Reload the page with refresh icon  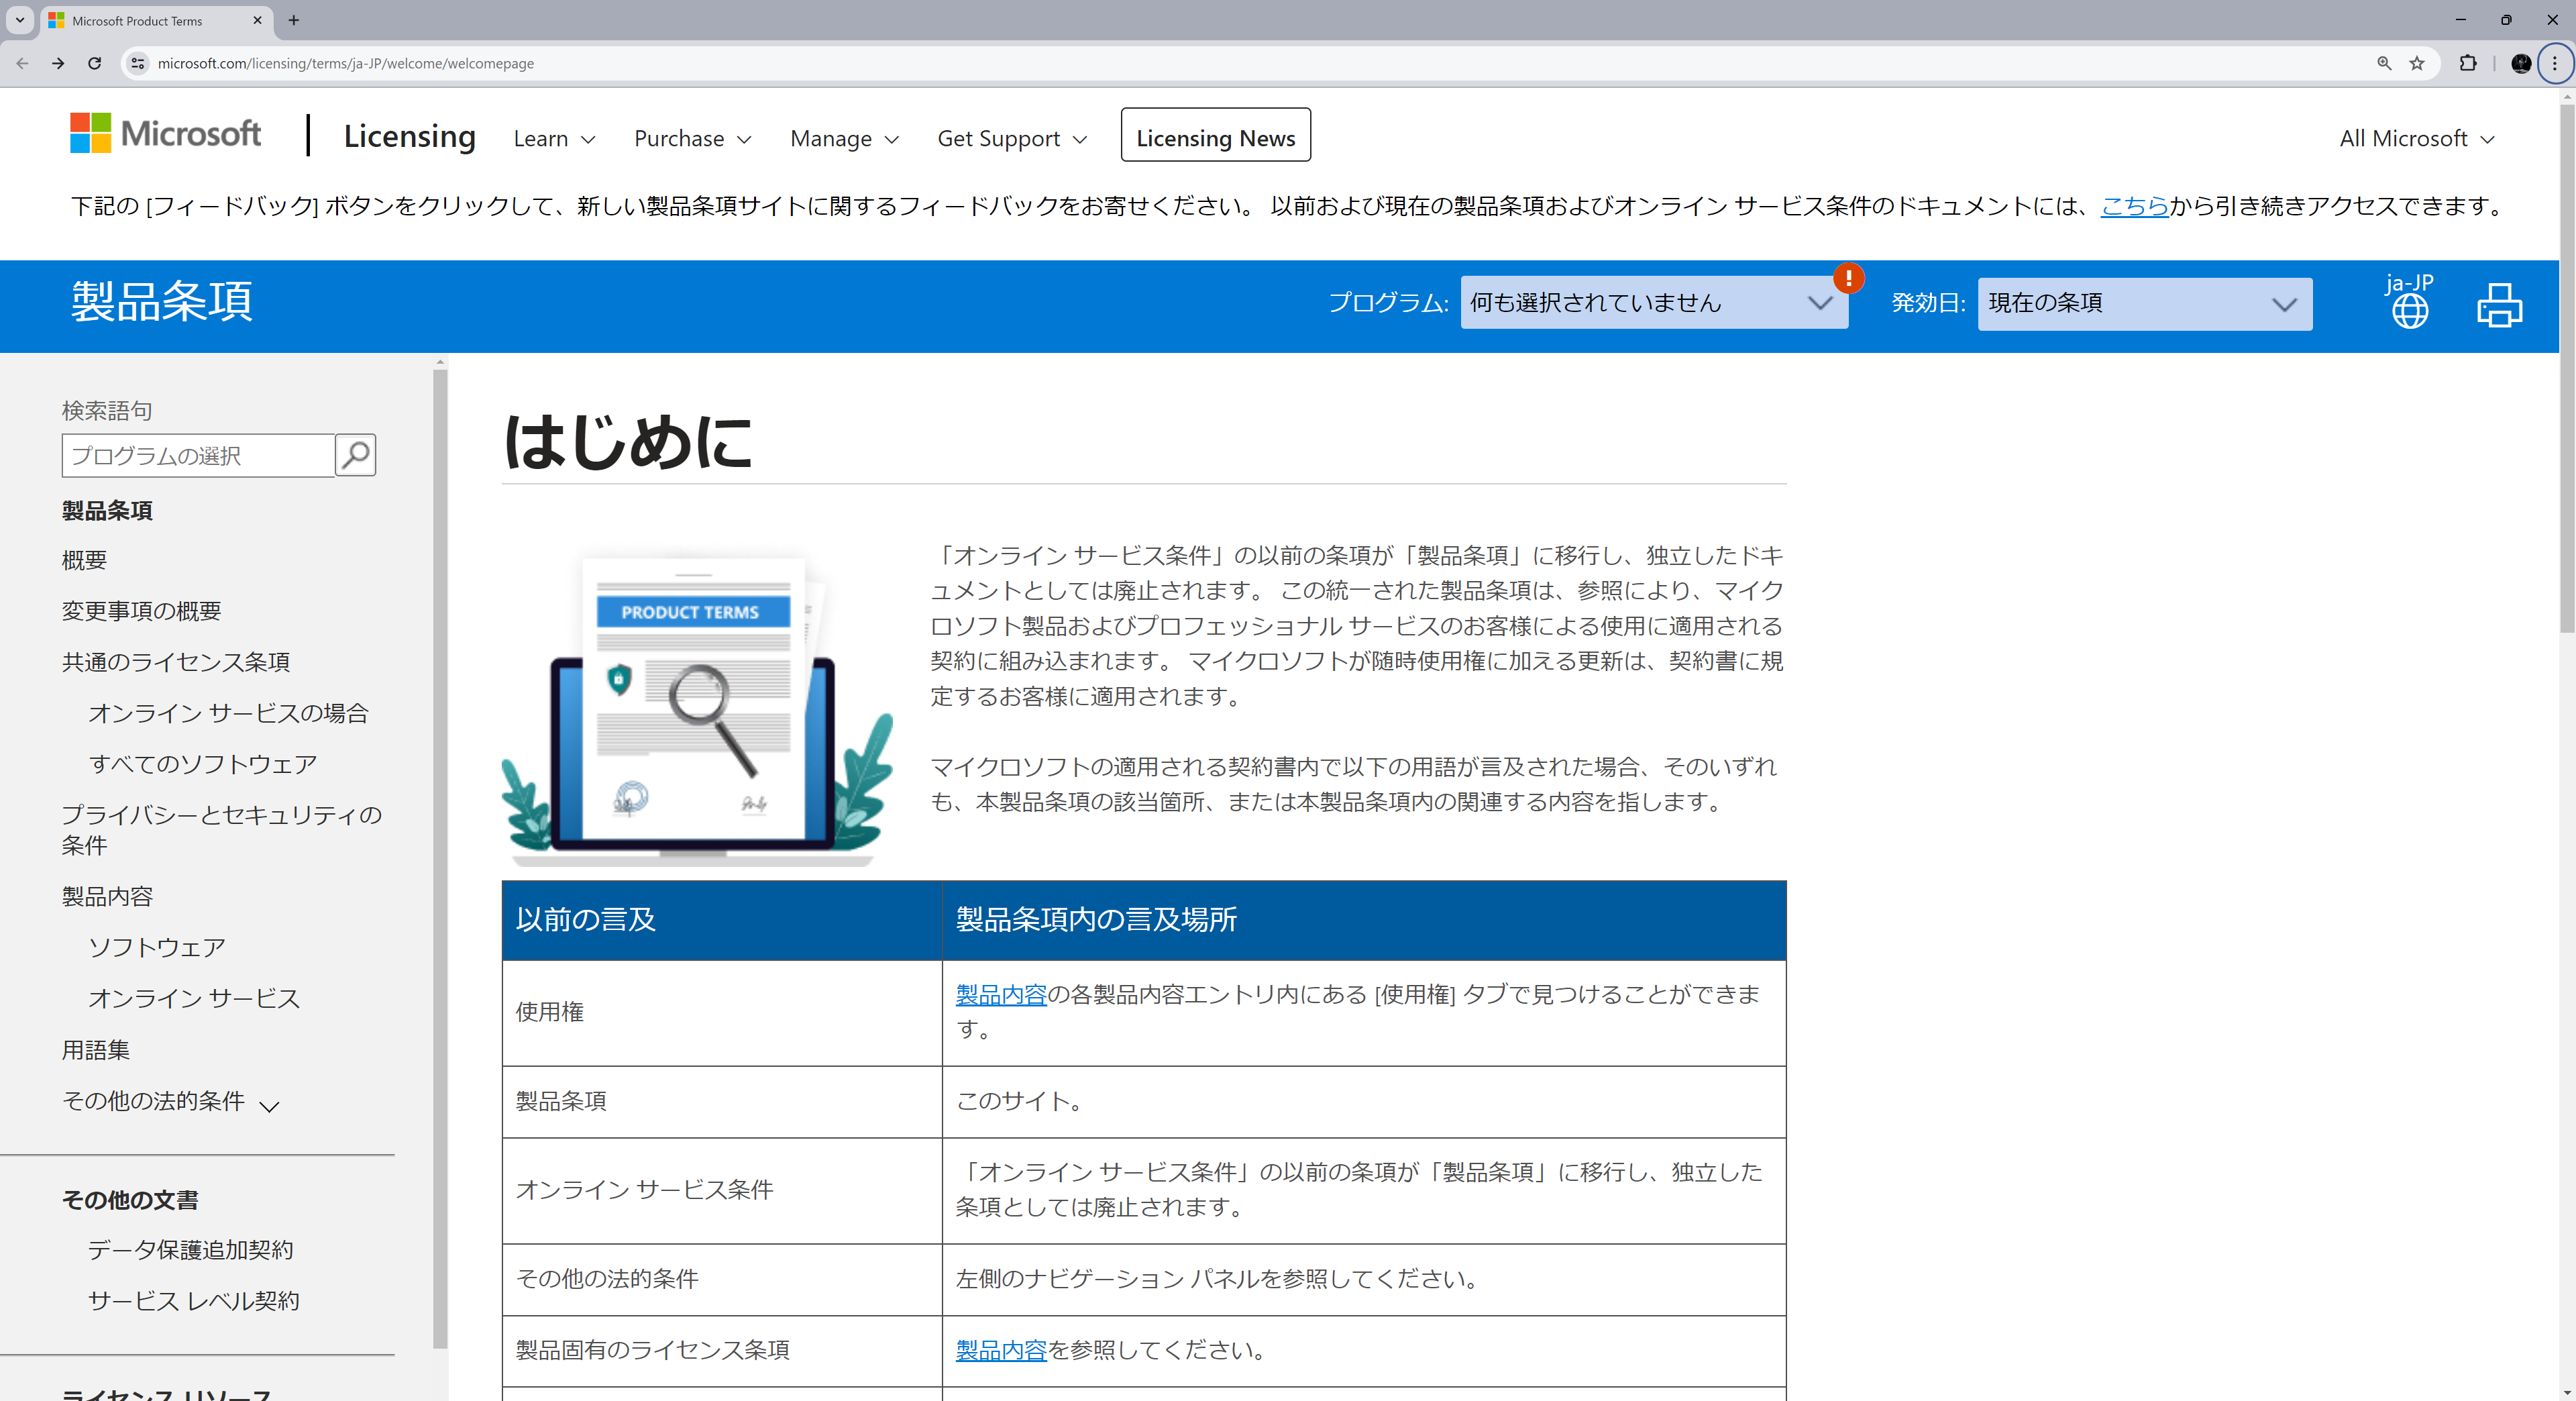(x=94, y=63)
